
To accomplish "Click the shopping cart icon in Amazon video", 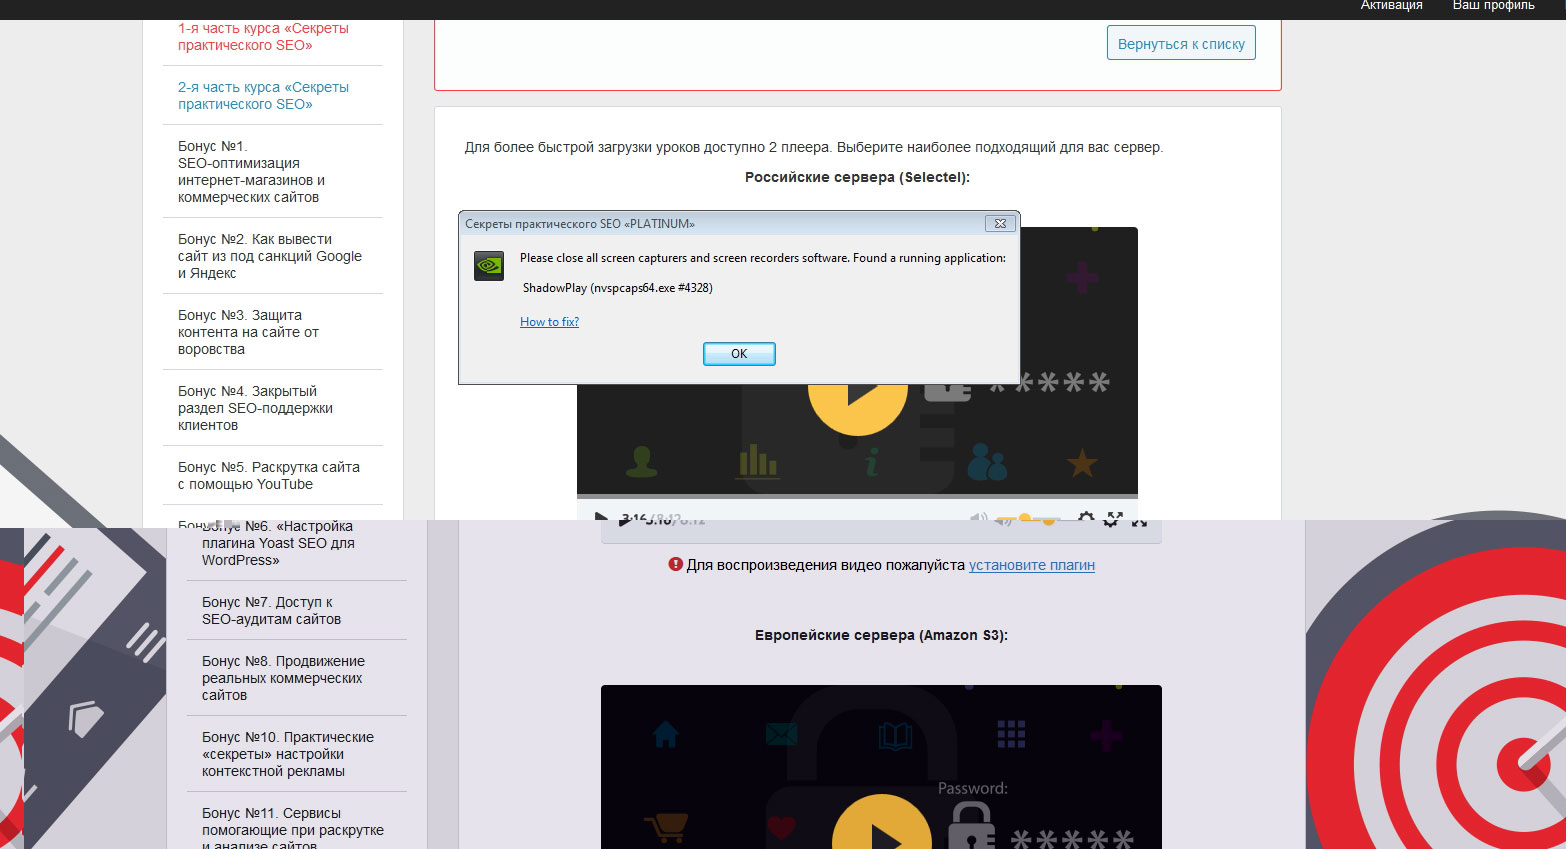I will pyautogui.click(x=666, y=829).
